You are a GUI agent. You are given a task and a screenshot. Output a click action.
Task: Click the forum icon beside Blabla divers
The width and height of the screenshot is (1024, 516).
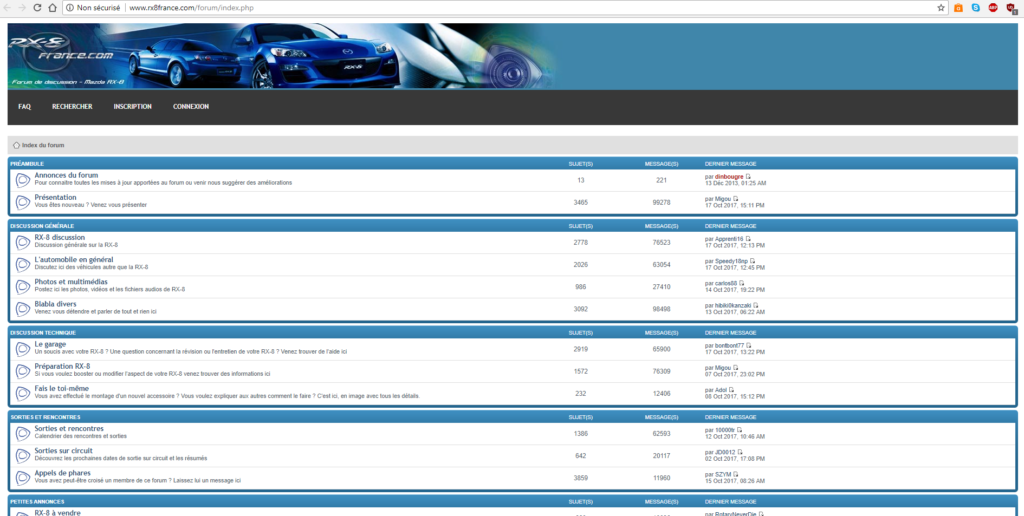(23, 309)
